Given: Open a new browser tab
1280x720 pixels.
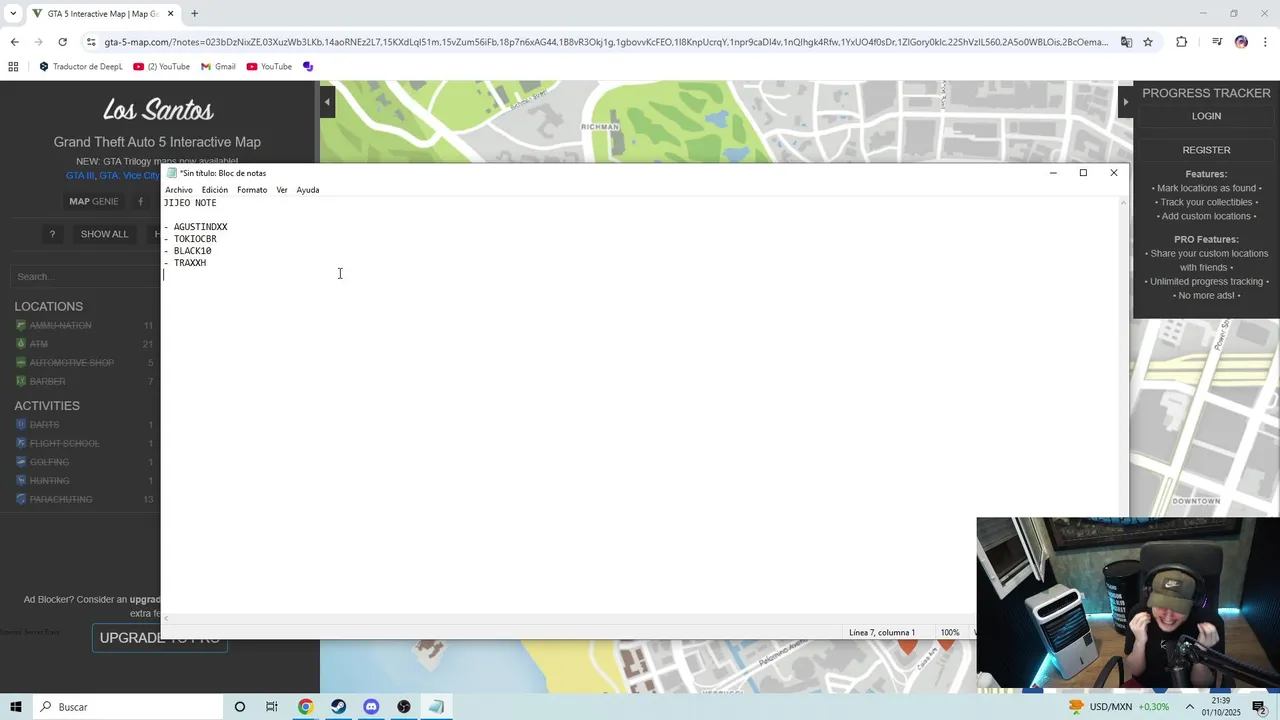Looking at the screenshot, I should [x=194, y=14].
